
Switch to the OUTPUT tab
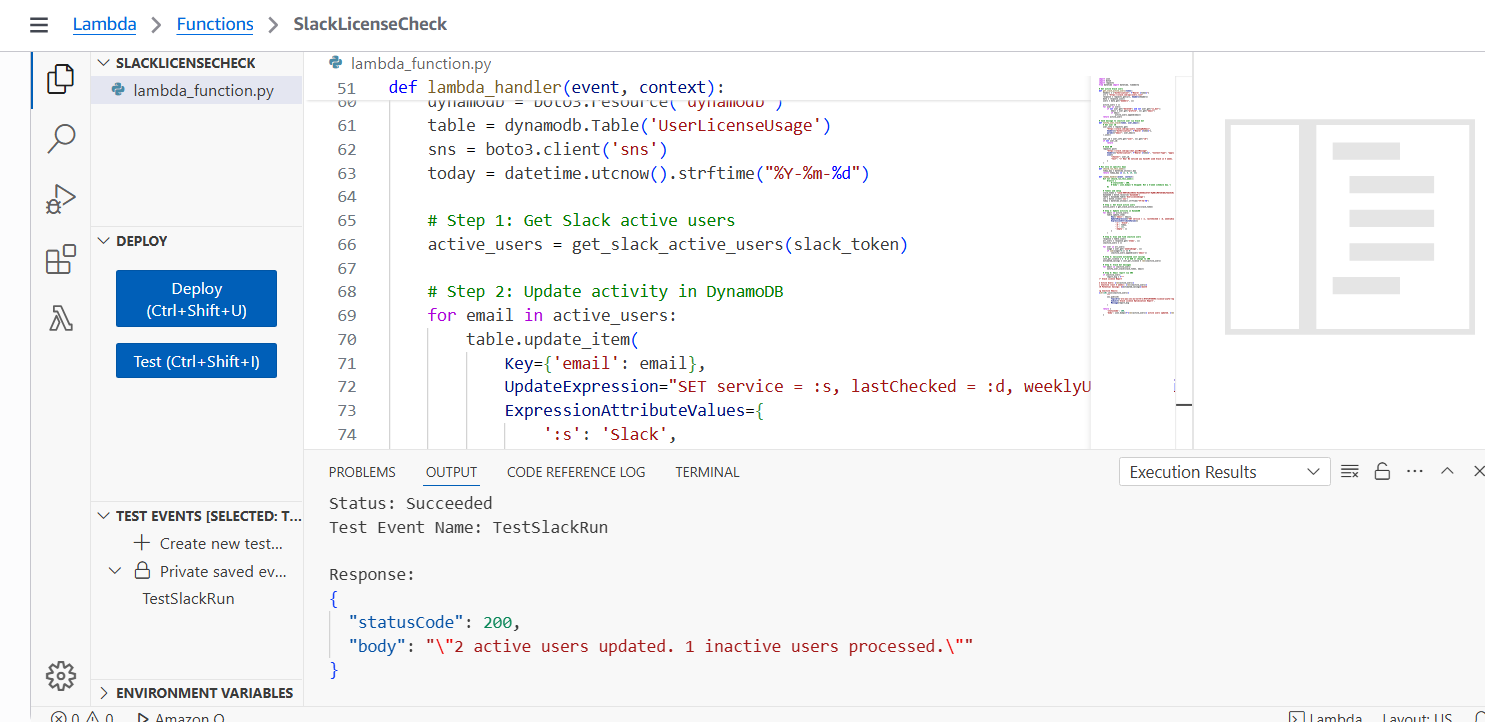point(451,472)
